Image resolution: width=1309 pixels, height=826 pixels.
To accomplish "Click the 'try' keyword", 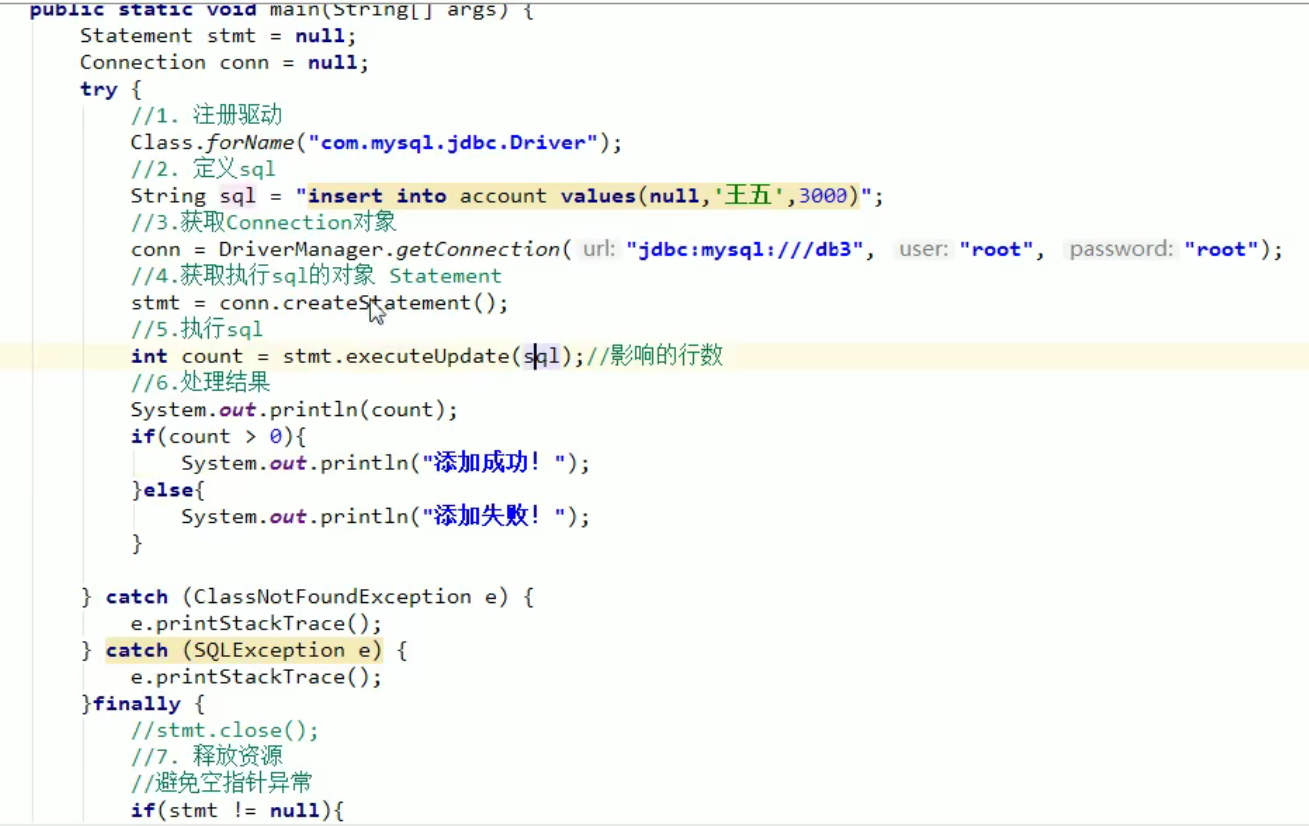I will [x=99, y=89].
